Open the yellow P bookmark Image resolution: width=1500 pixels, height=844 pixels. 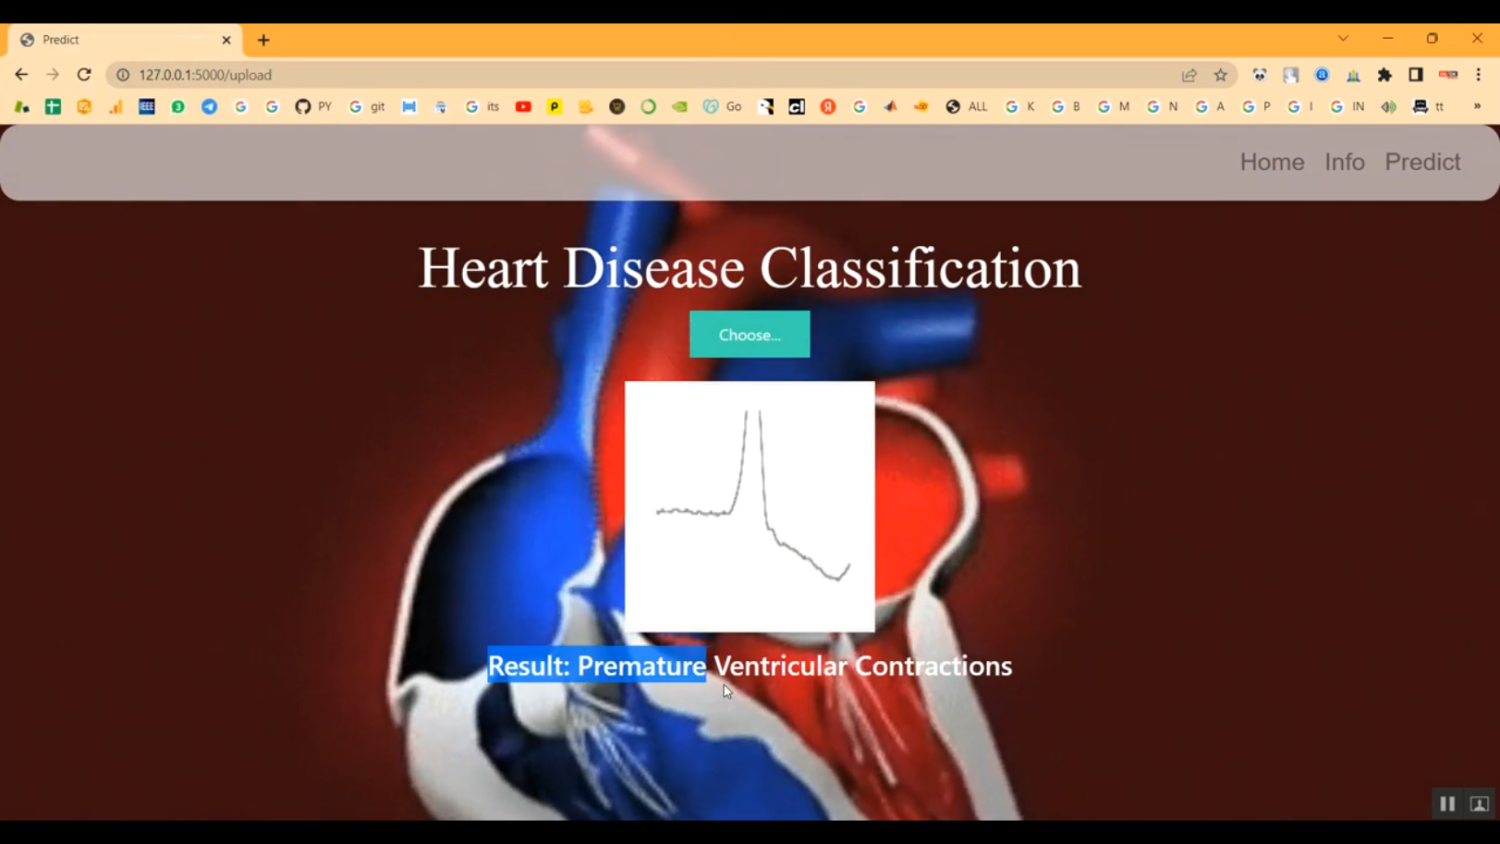pos(554,106)
